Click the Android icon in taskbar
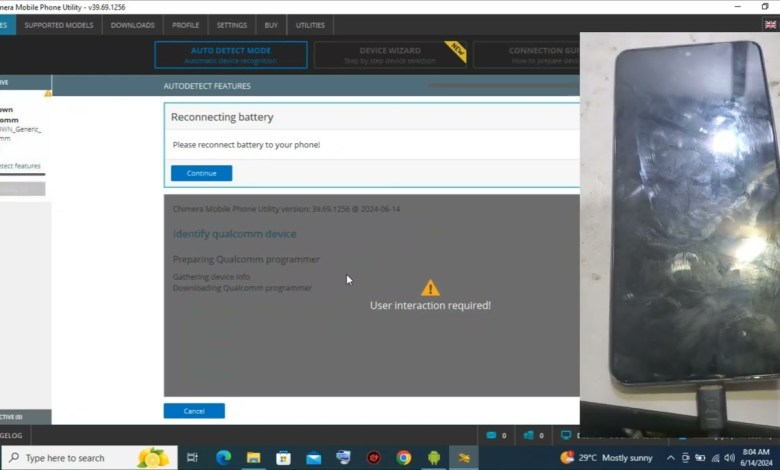The image size is (780, 470). point(434,458)
